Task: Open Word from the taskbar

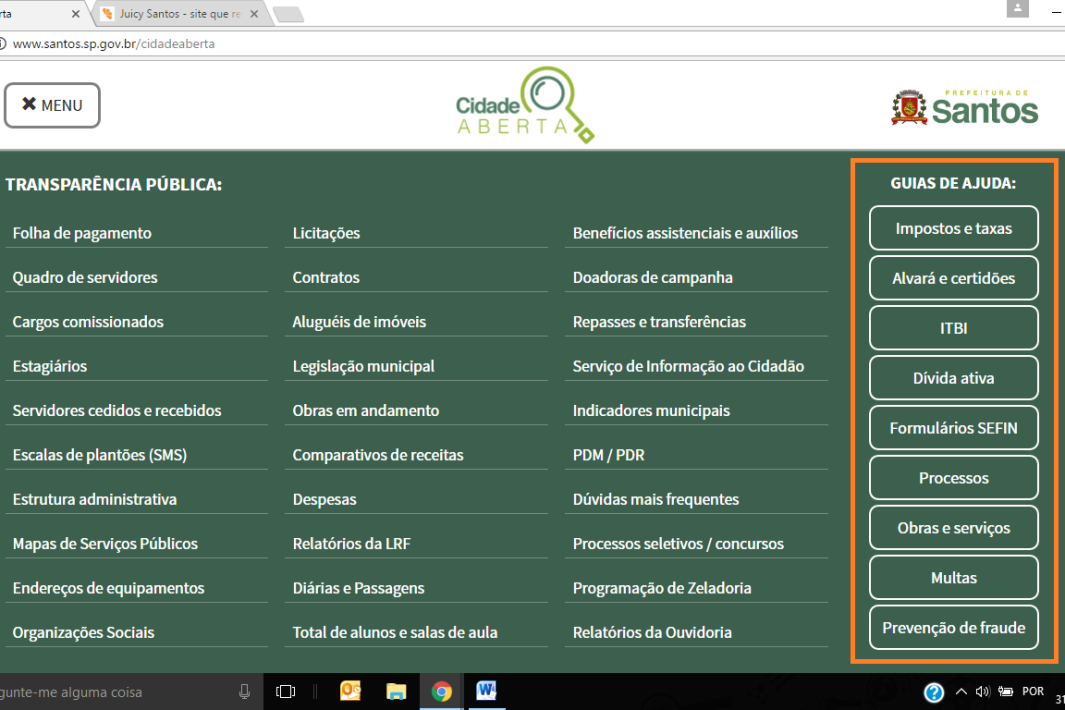Action: (x=487, y=691)
